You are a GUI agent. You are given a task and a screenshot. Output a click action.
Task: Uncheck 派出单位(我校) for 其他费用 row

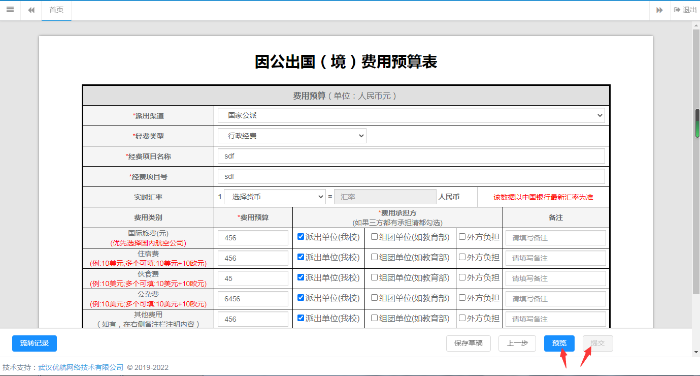tap(301, 318)
